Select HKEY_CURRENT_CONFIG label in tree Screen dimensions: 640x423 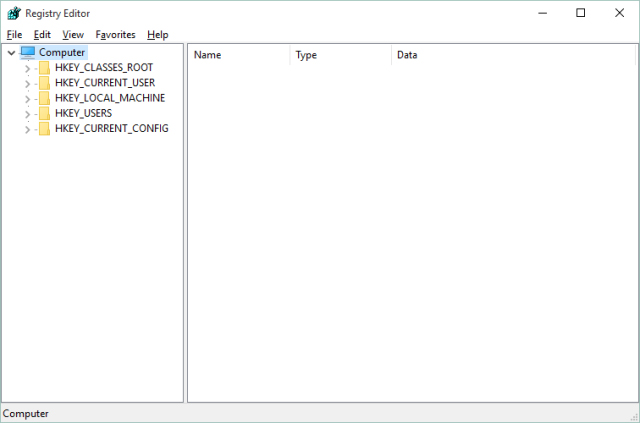(x=112, y=128)
